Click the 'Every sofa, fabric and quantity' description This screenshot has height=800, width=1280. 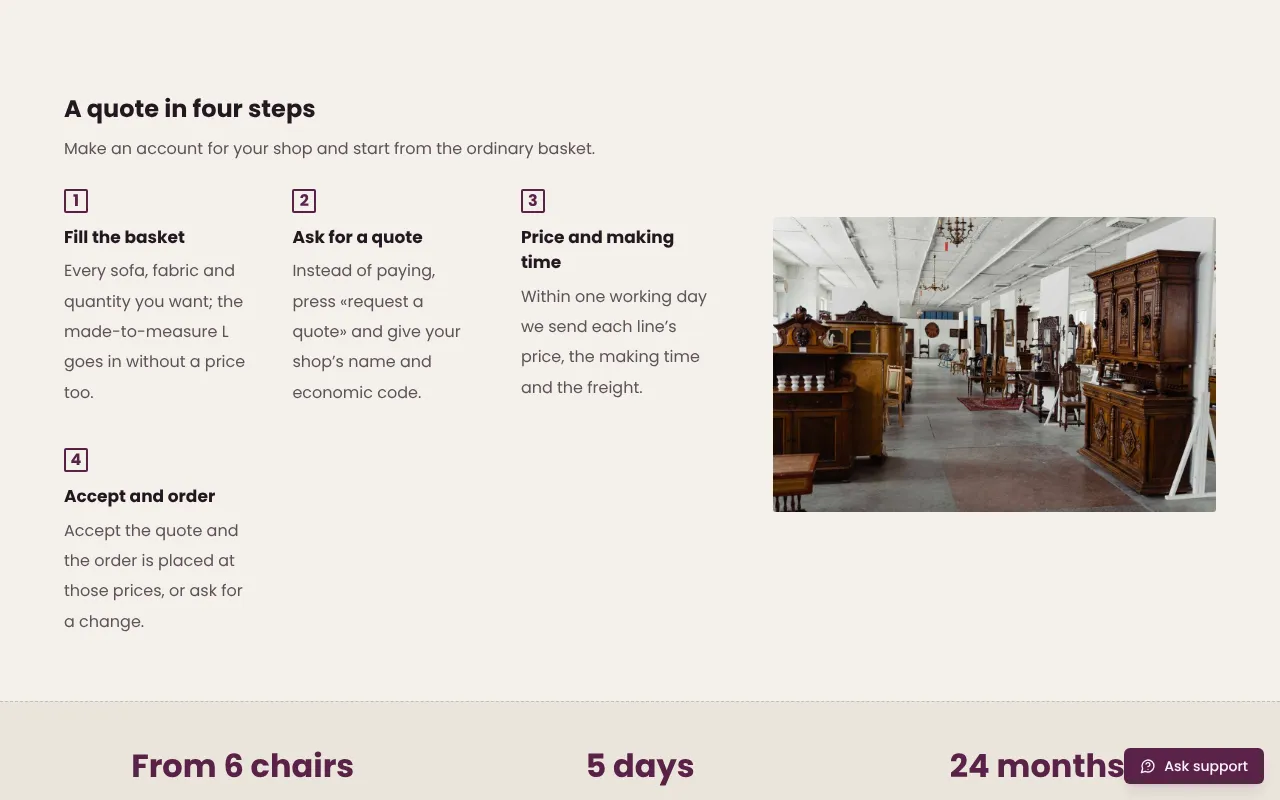pyautogui.click(x=155, y=331)
